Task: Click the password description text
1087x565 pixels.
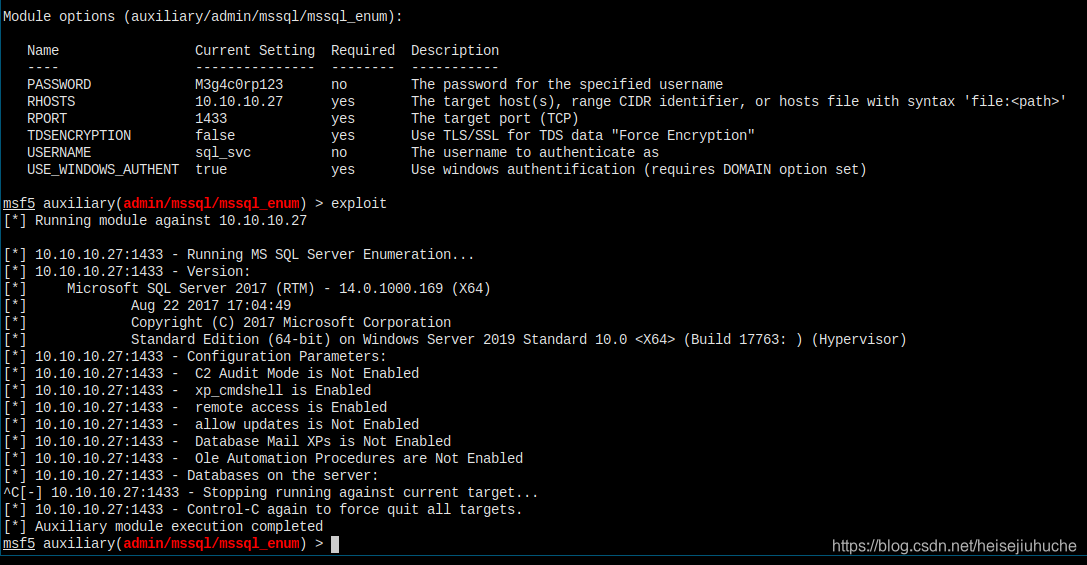Action: [x=567, y=85]
